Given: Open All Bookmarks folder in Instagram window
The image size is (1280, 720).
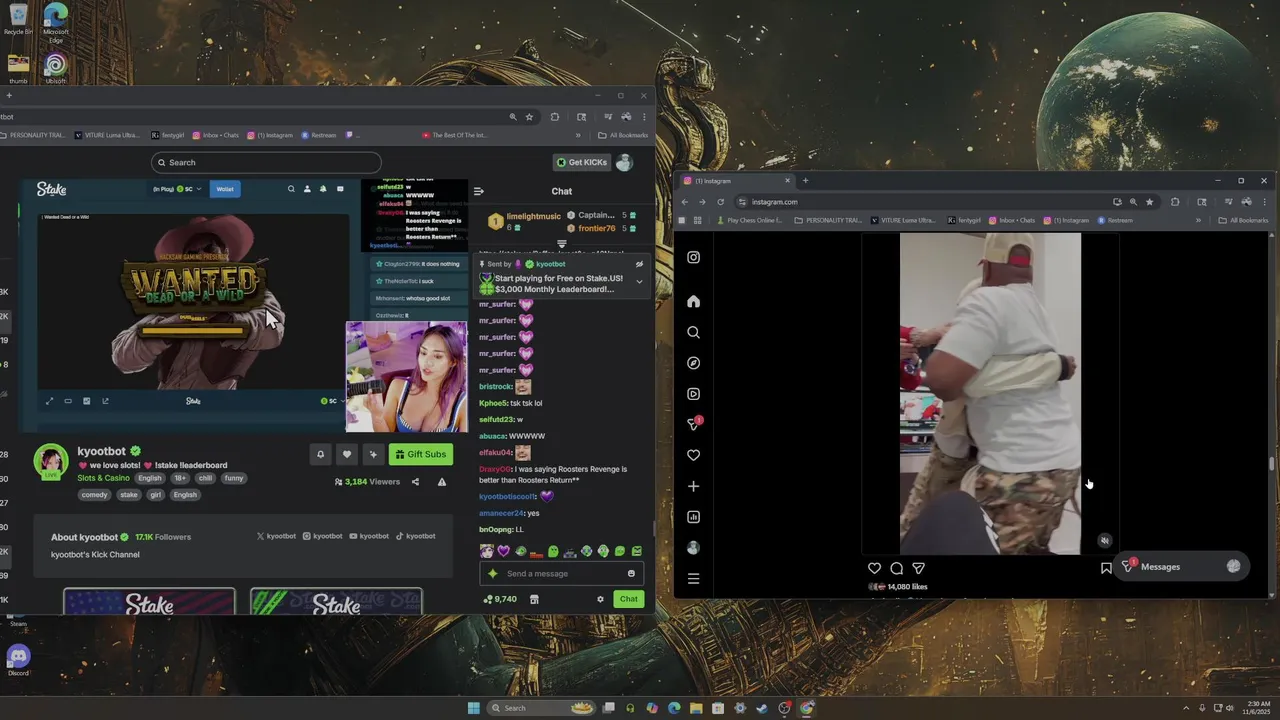Looking at the screenshot, I should tap(1243, 220).
